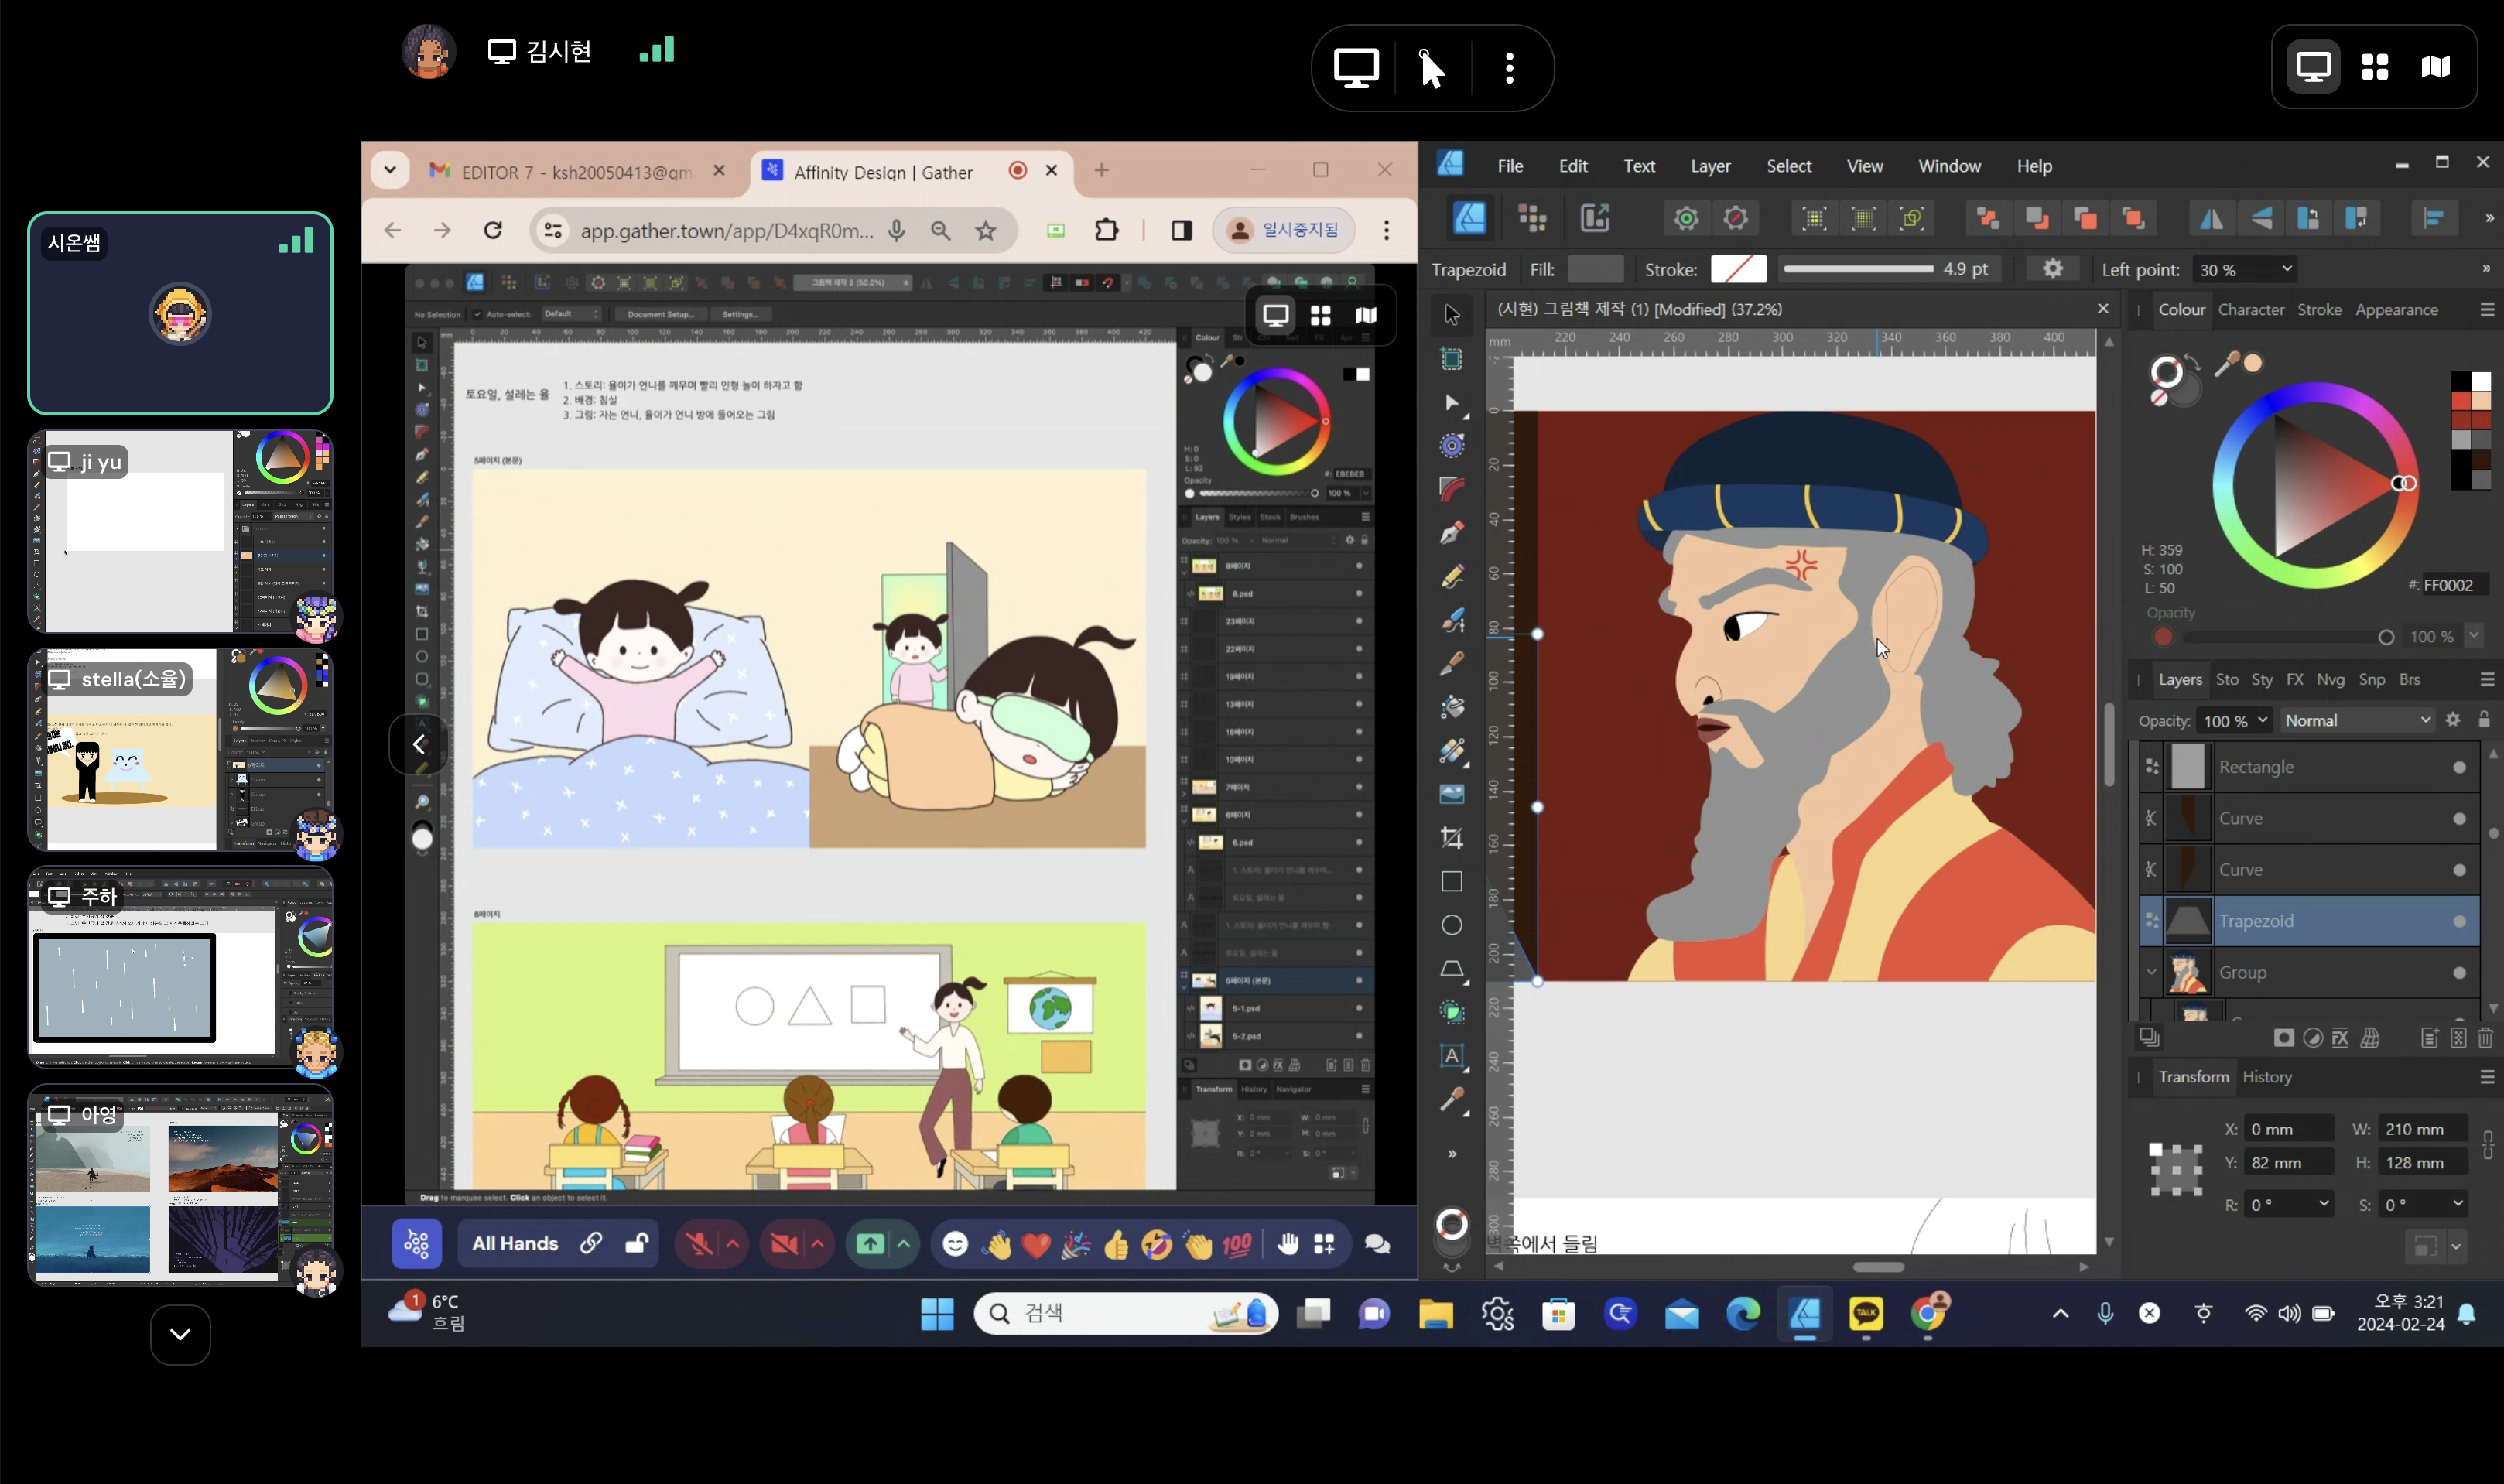Click the X position input field

(x=2288, y=1129)
